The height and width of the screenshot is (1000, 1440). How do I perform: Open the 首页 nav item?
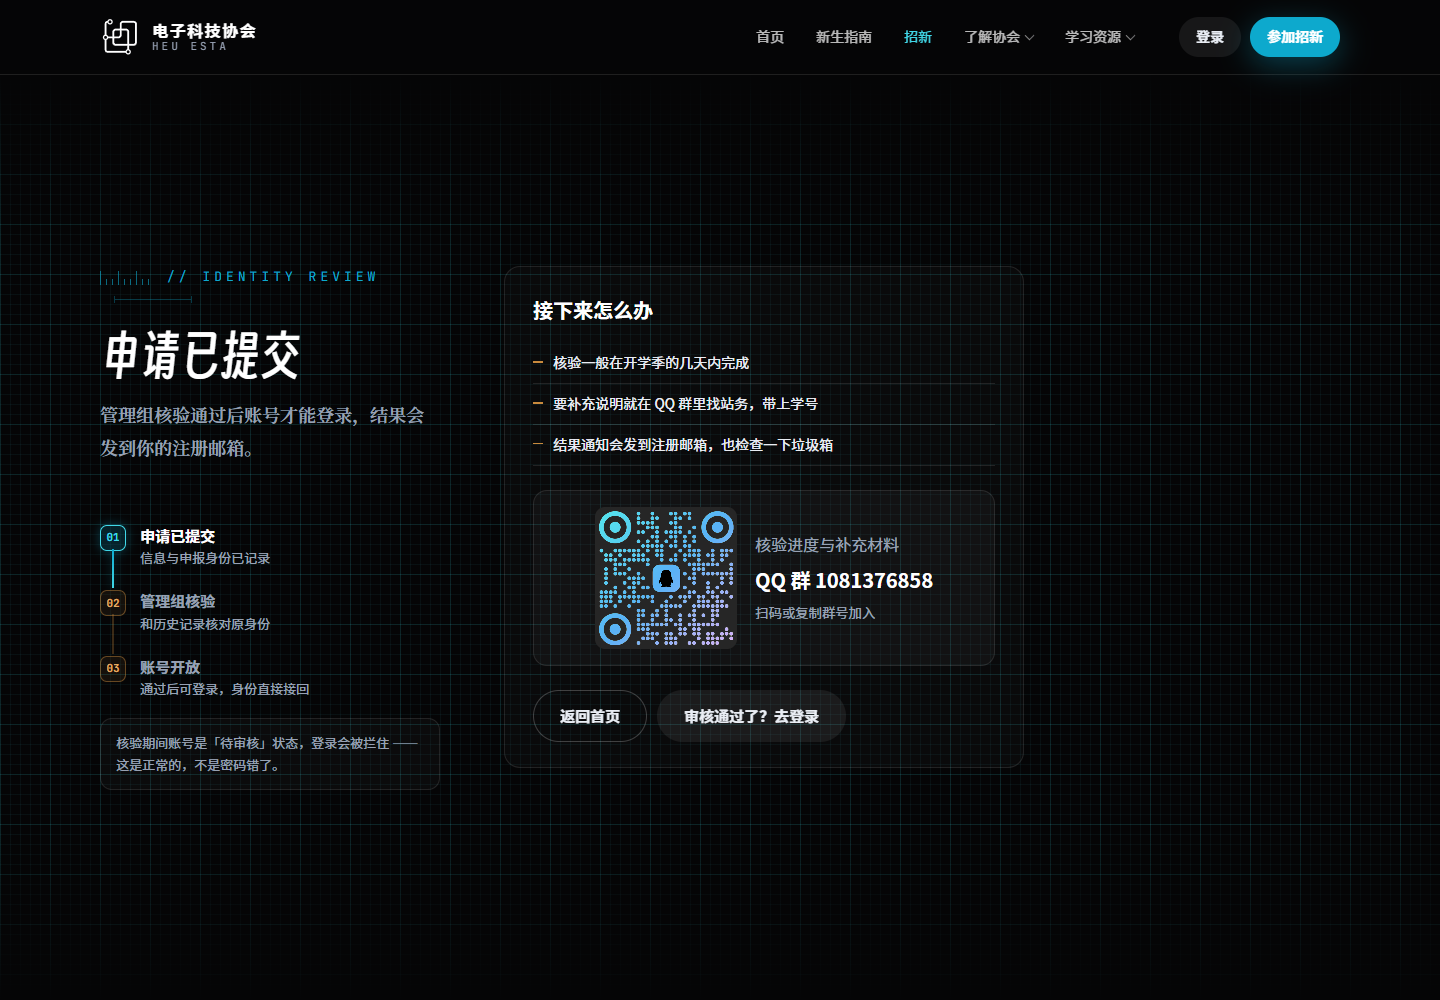(770, 37)
